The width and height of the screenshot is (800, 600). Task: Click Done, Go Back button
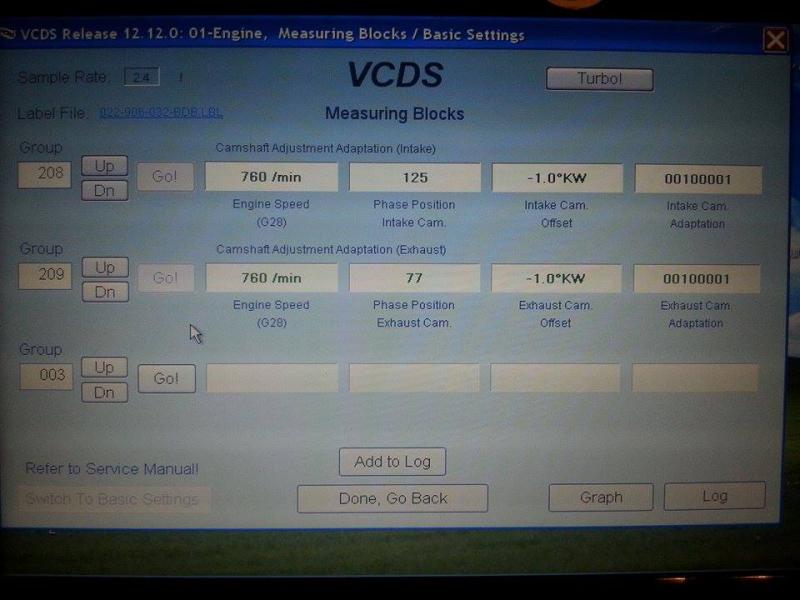pos(392,498)
